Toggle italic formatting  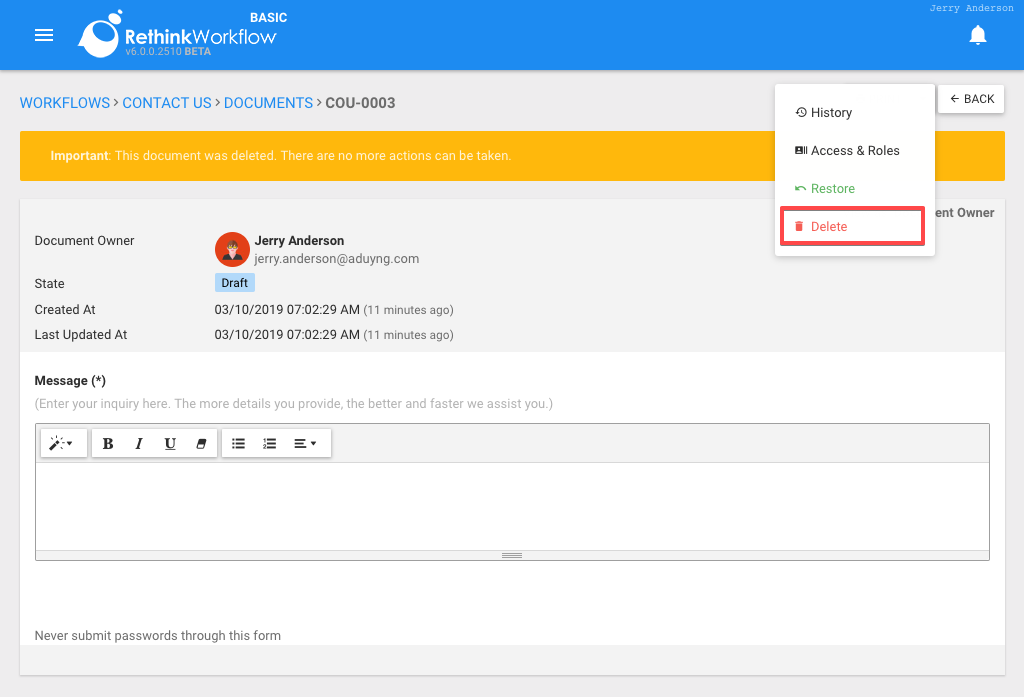138,443
